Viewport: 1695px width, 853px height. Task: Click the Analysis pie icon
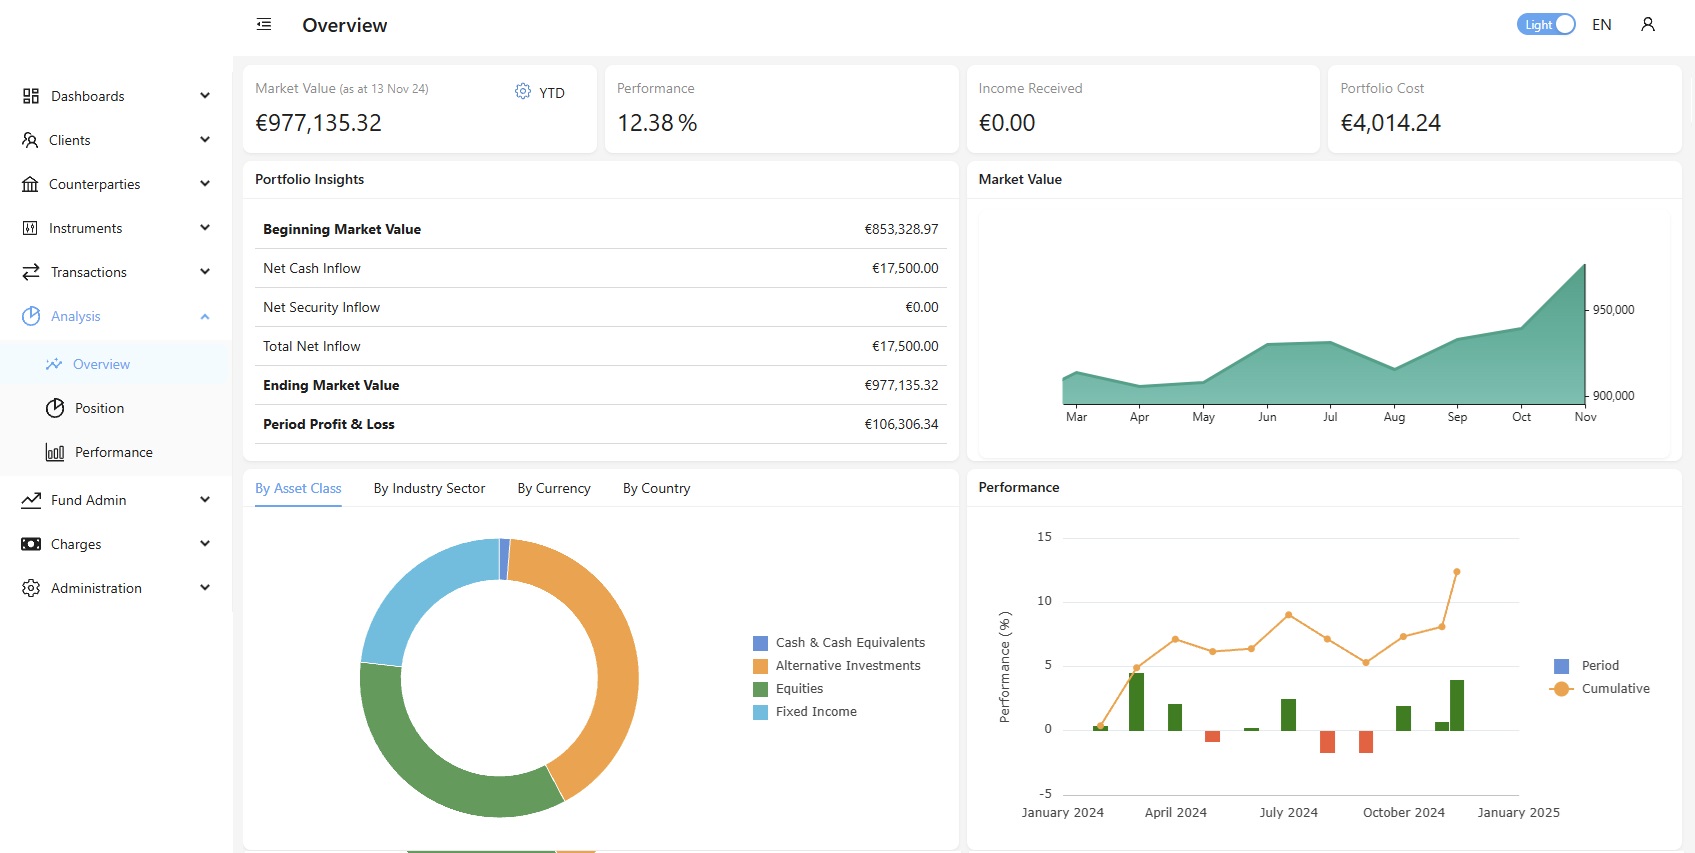point(31,316)
